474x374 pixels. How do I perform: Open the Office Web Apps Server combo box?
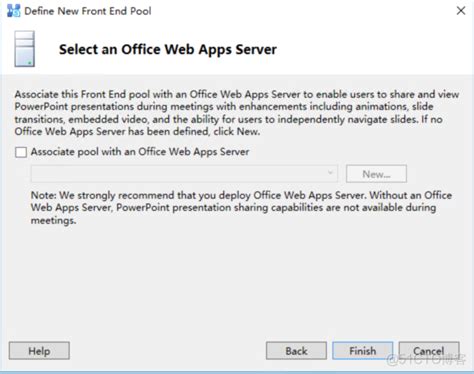pos(184,173)
